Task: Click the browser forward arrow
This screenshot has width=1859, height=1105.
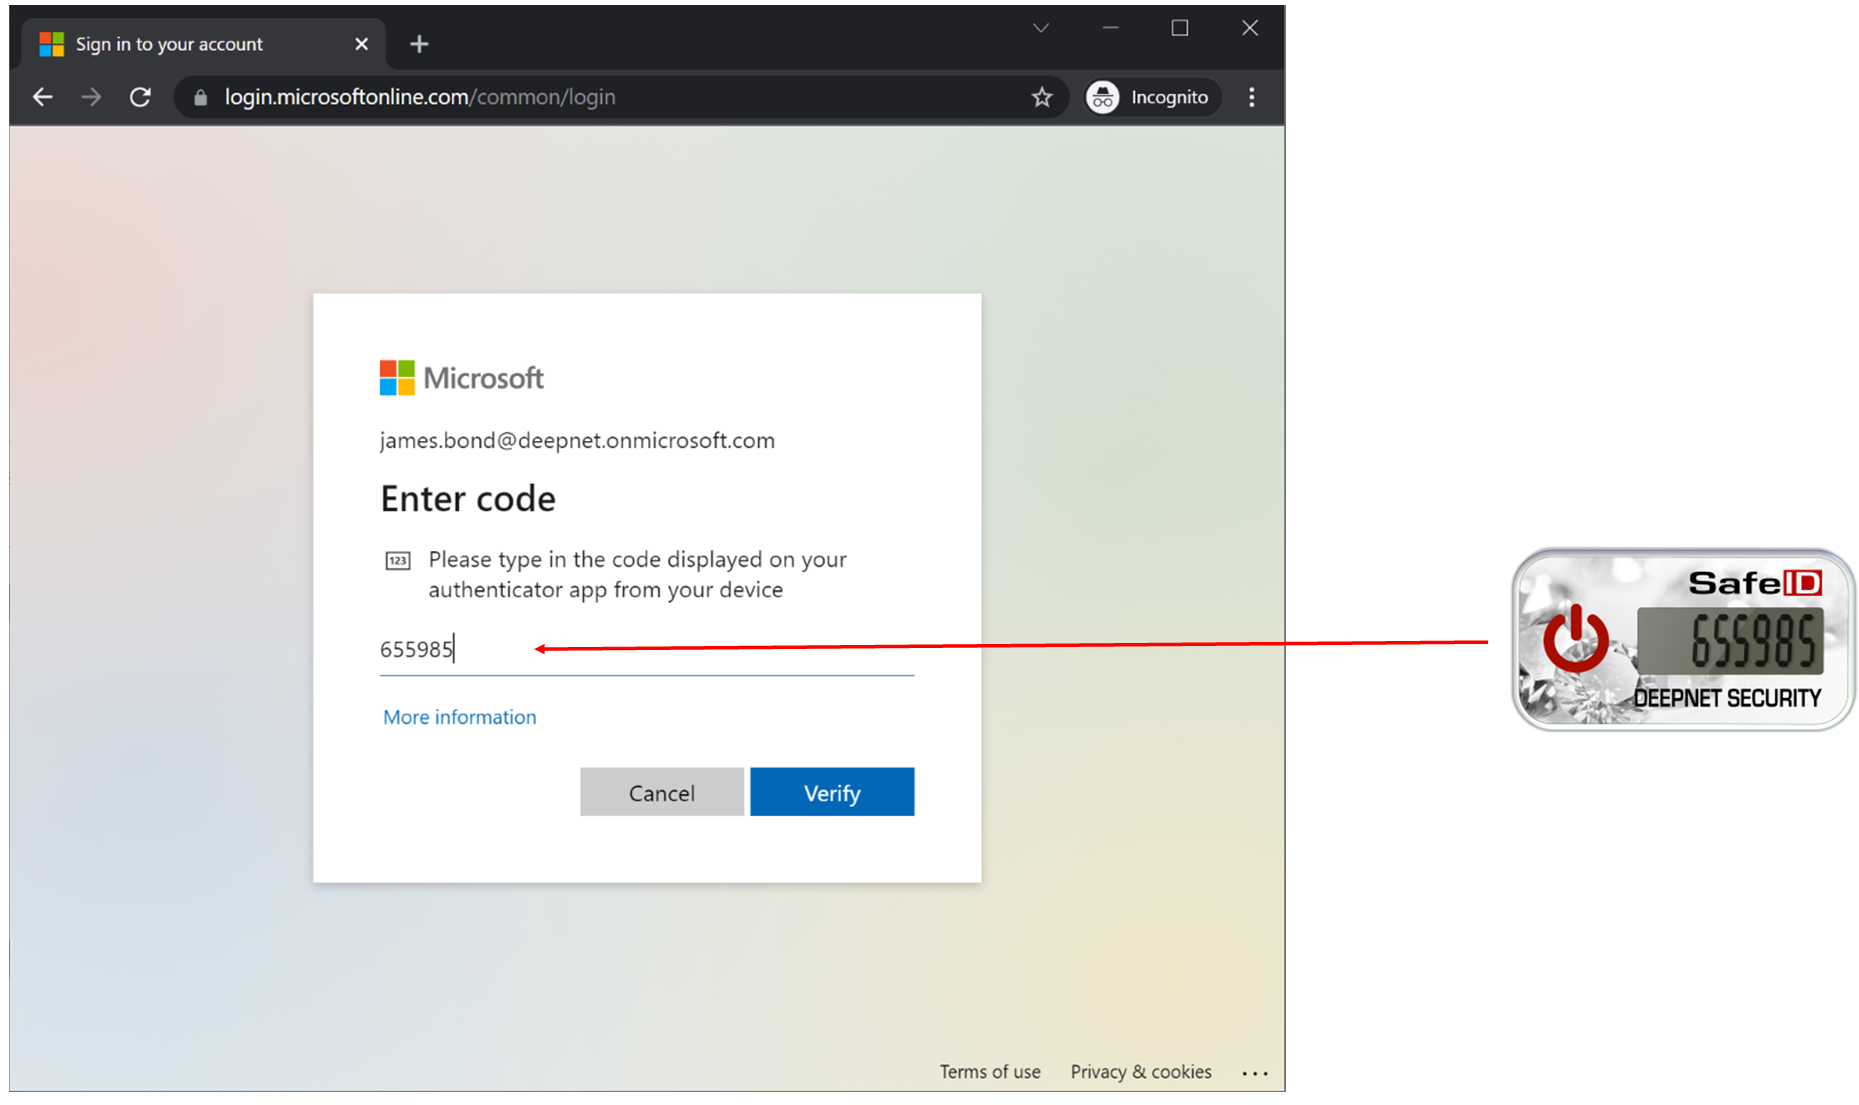Action: 91,97
